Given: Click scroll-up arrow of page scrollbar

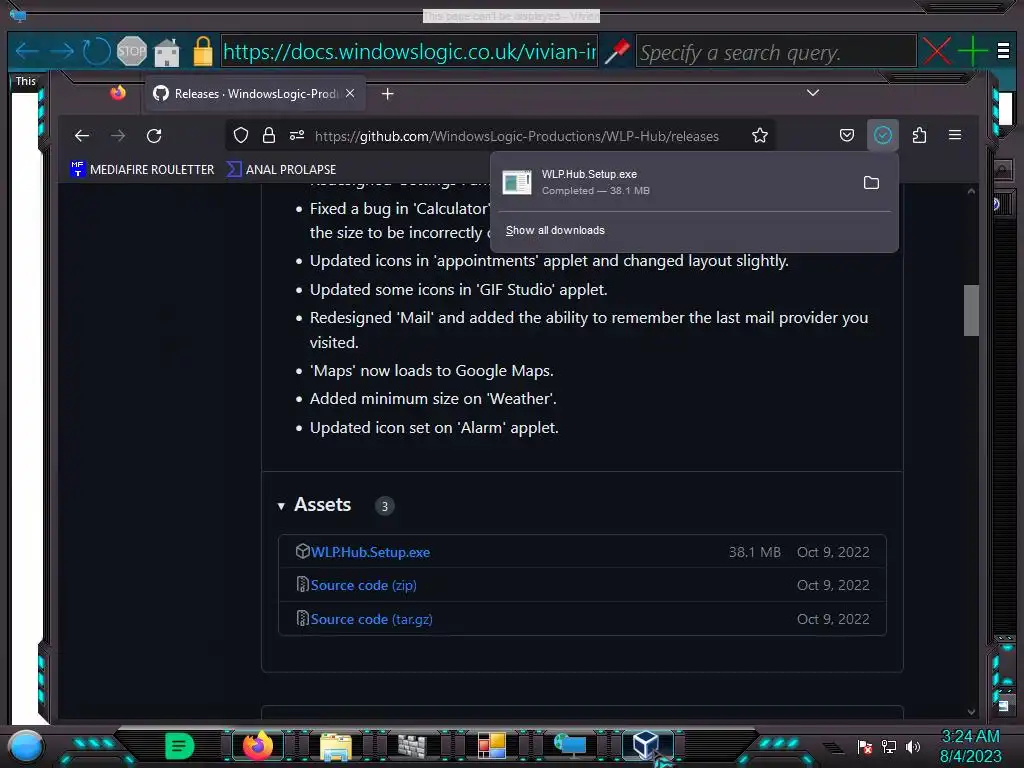Looking at the screenshot, I should 971,191.
